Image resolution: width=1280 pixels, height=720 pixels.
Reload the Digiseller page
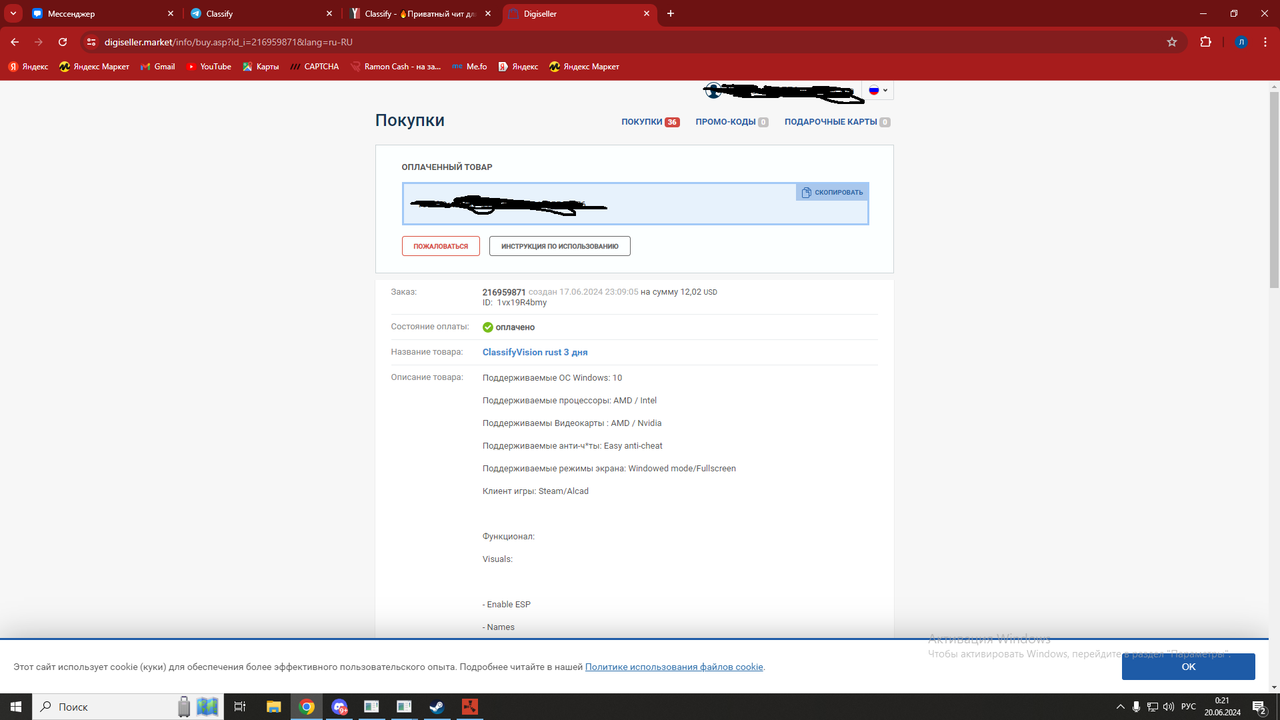pyautogui.click(x=63, y=42)
